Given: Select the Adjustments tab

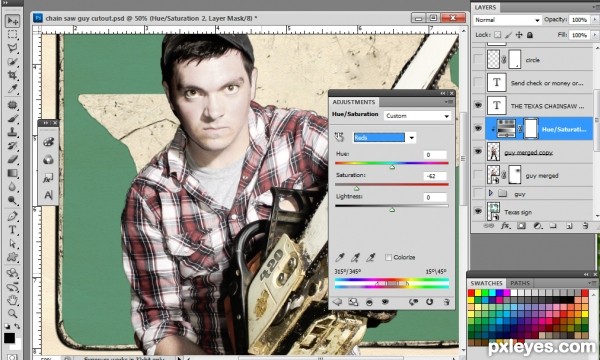Looking at the screenshot, I should pyautogui.click(x=354, y=102).
